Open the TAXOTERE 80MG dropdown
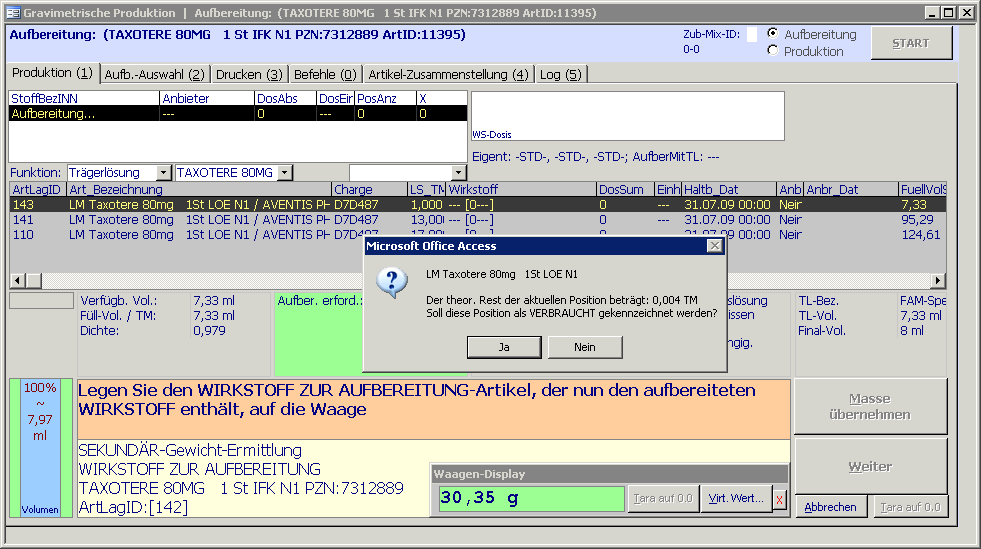This screenshot has height=549, width=981. point(285,173)
